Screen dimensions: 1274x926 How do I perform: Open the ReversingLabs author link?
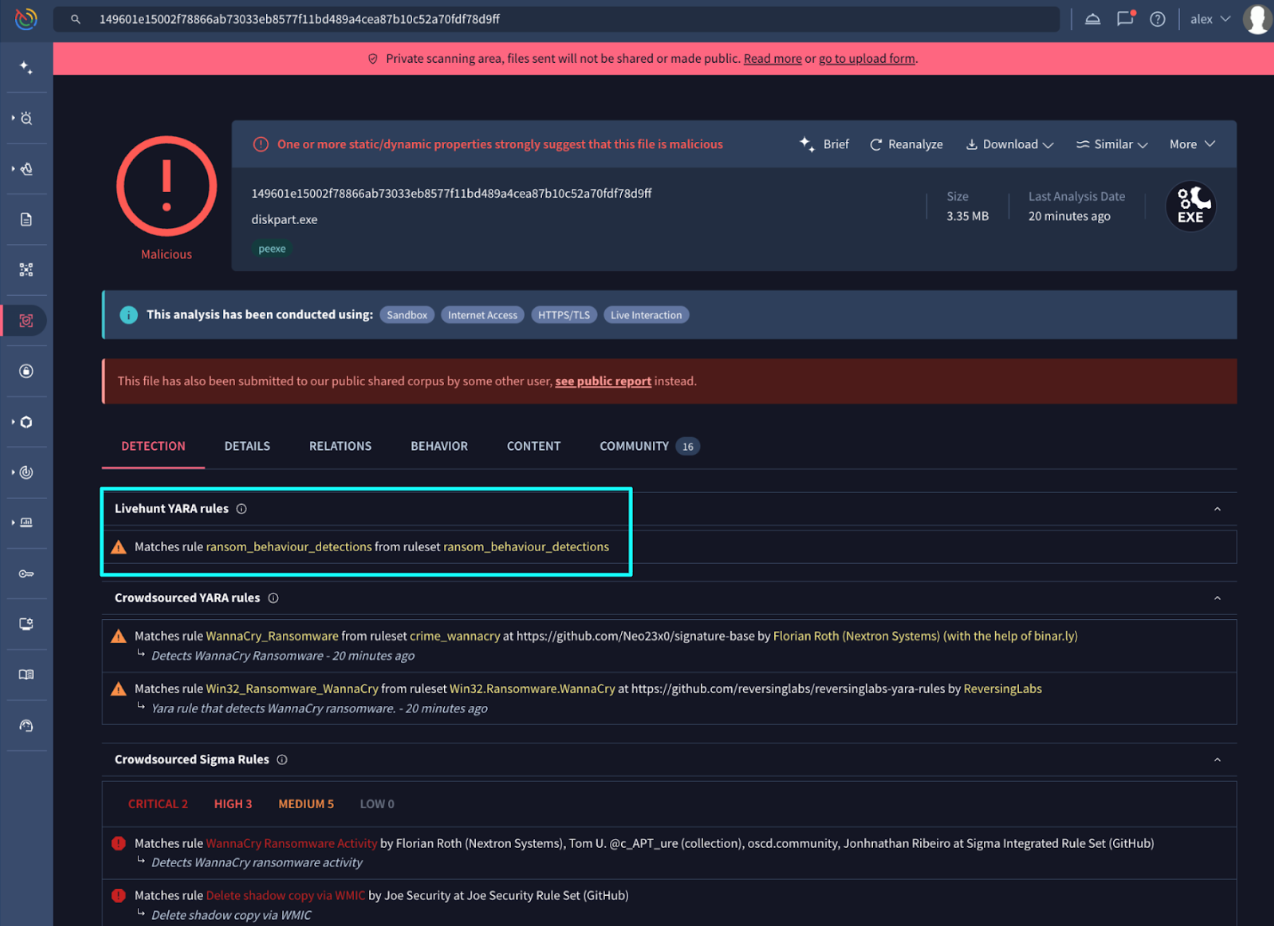pyautogui.click(x=1003, y=689)
